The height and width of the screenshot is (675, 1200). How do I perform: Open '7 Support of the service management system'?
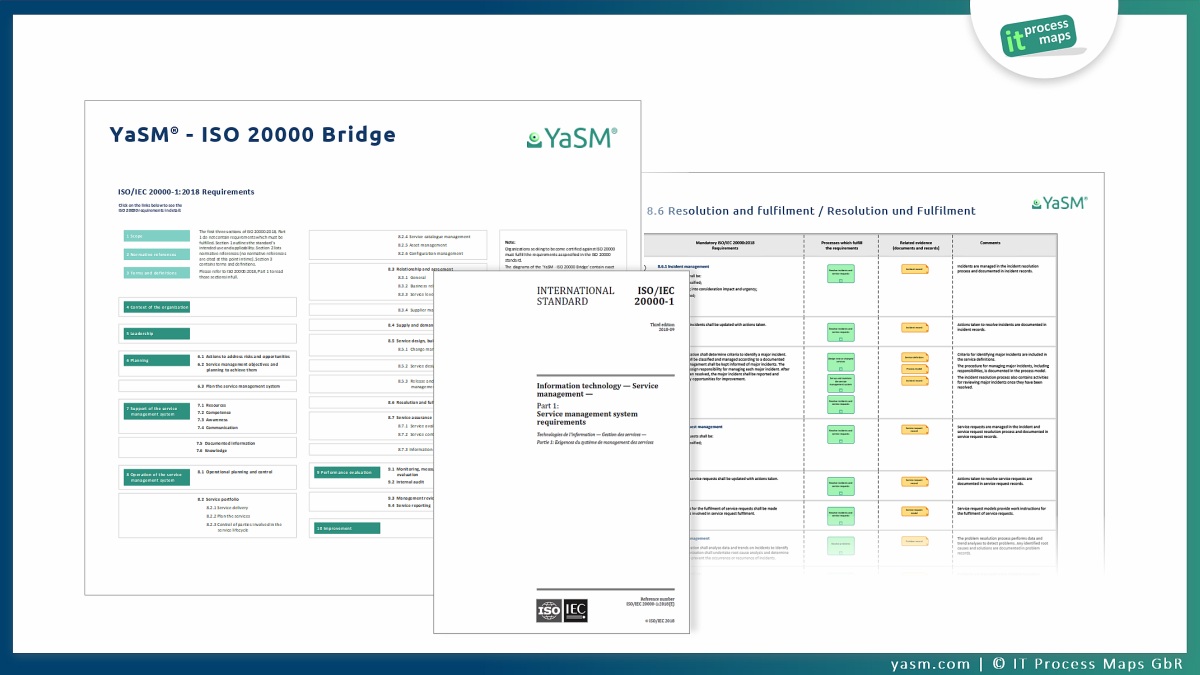[156, 410]
